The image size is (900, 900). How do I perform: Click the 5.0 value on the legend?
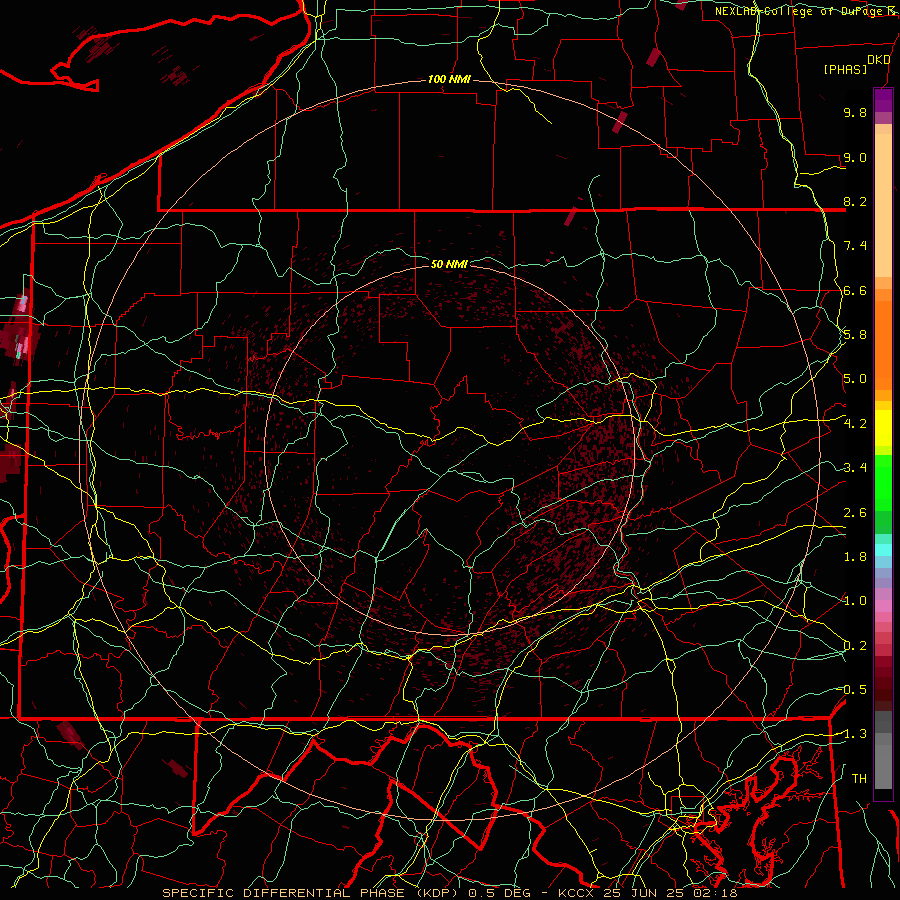tap(855, 379)
